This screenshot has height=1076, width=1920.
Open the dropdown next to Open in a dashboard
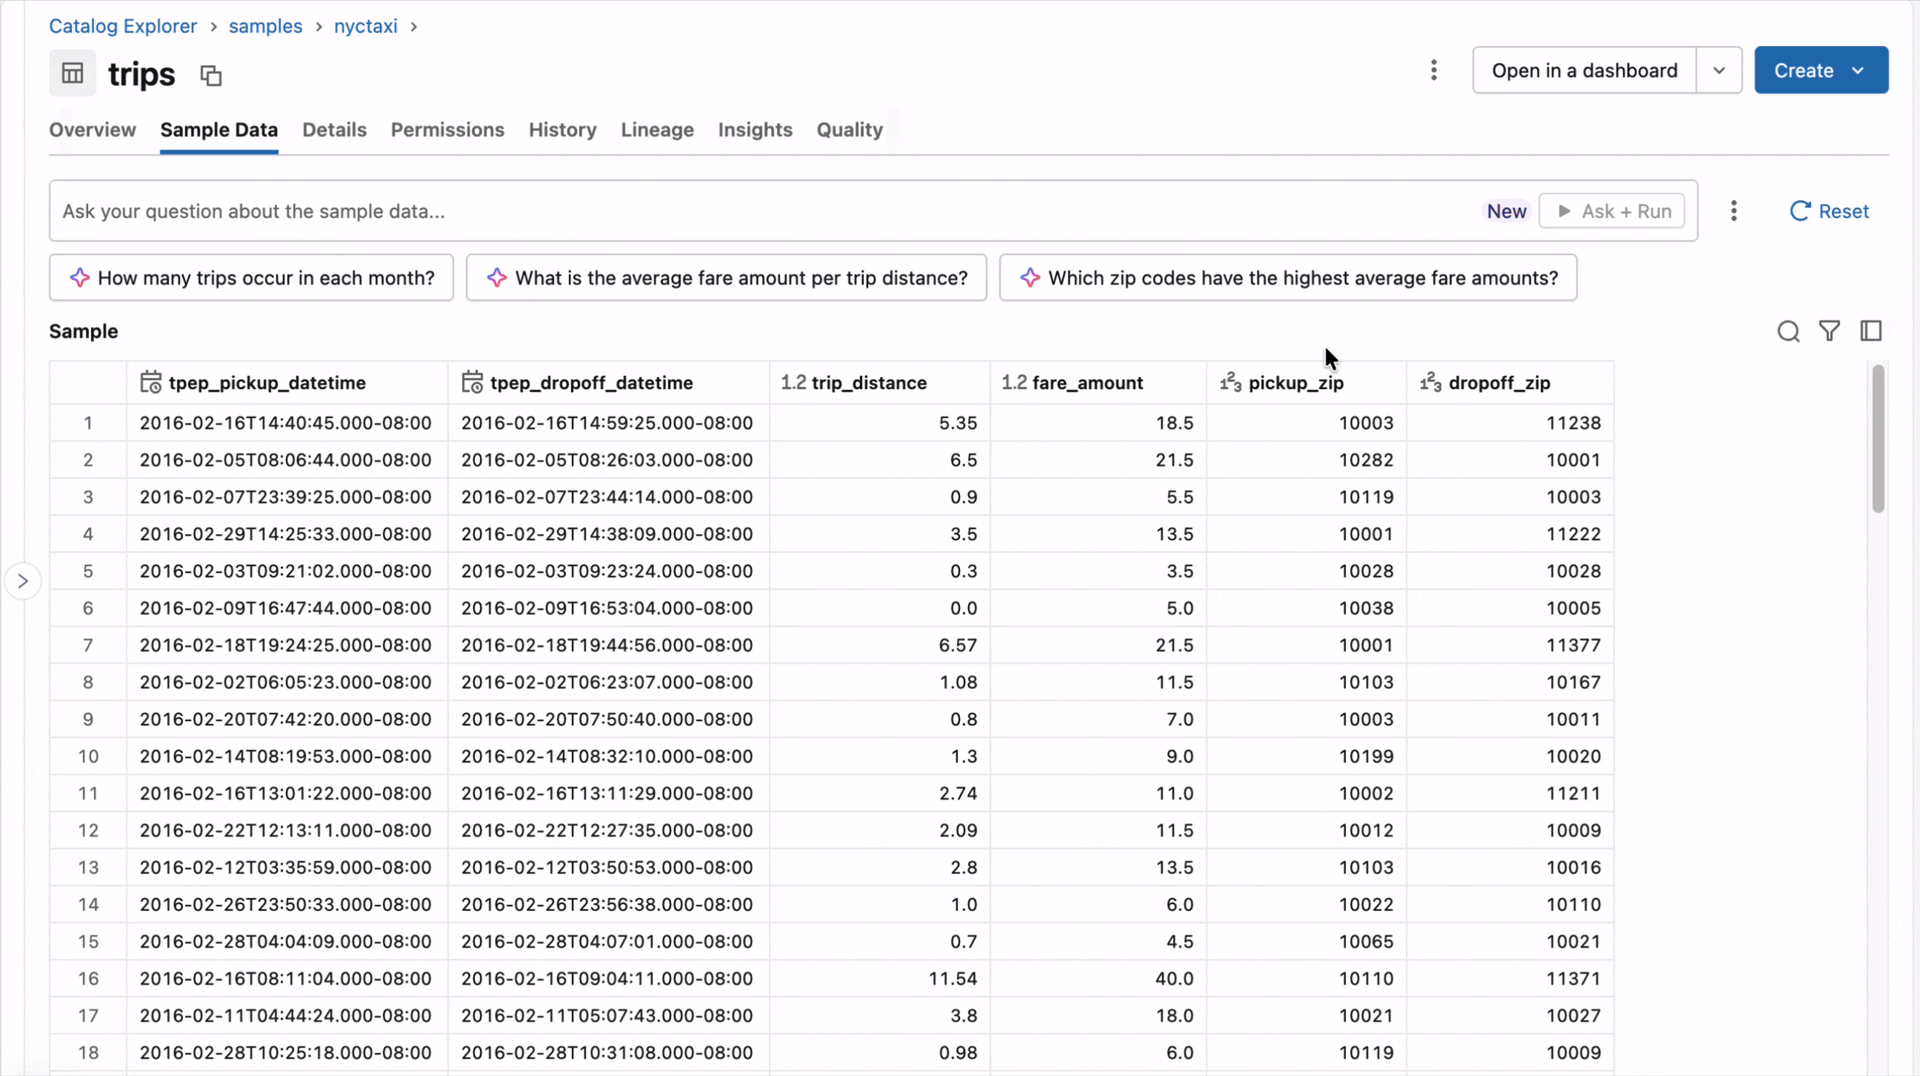coord(1720,70)
